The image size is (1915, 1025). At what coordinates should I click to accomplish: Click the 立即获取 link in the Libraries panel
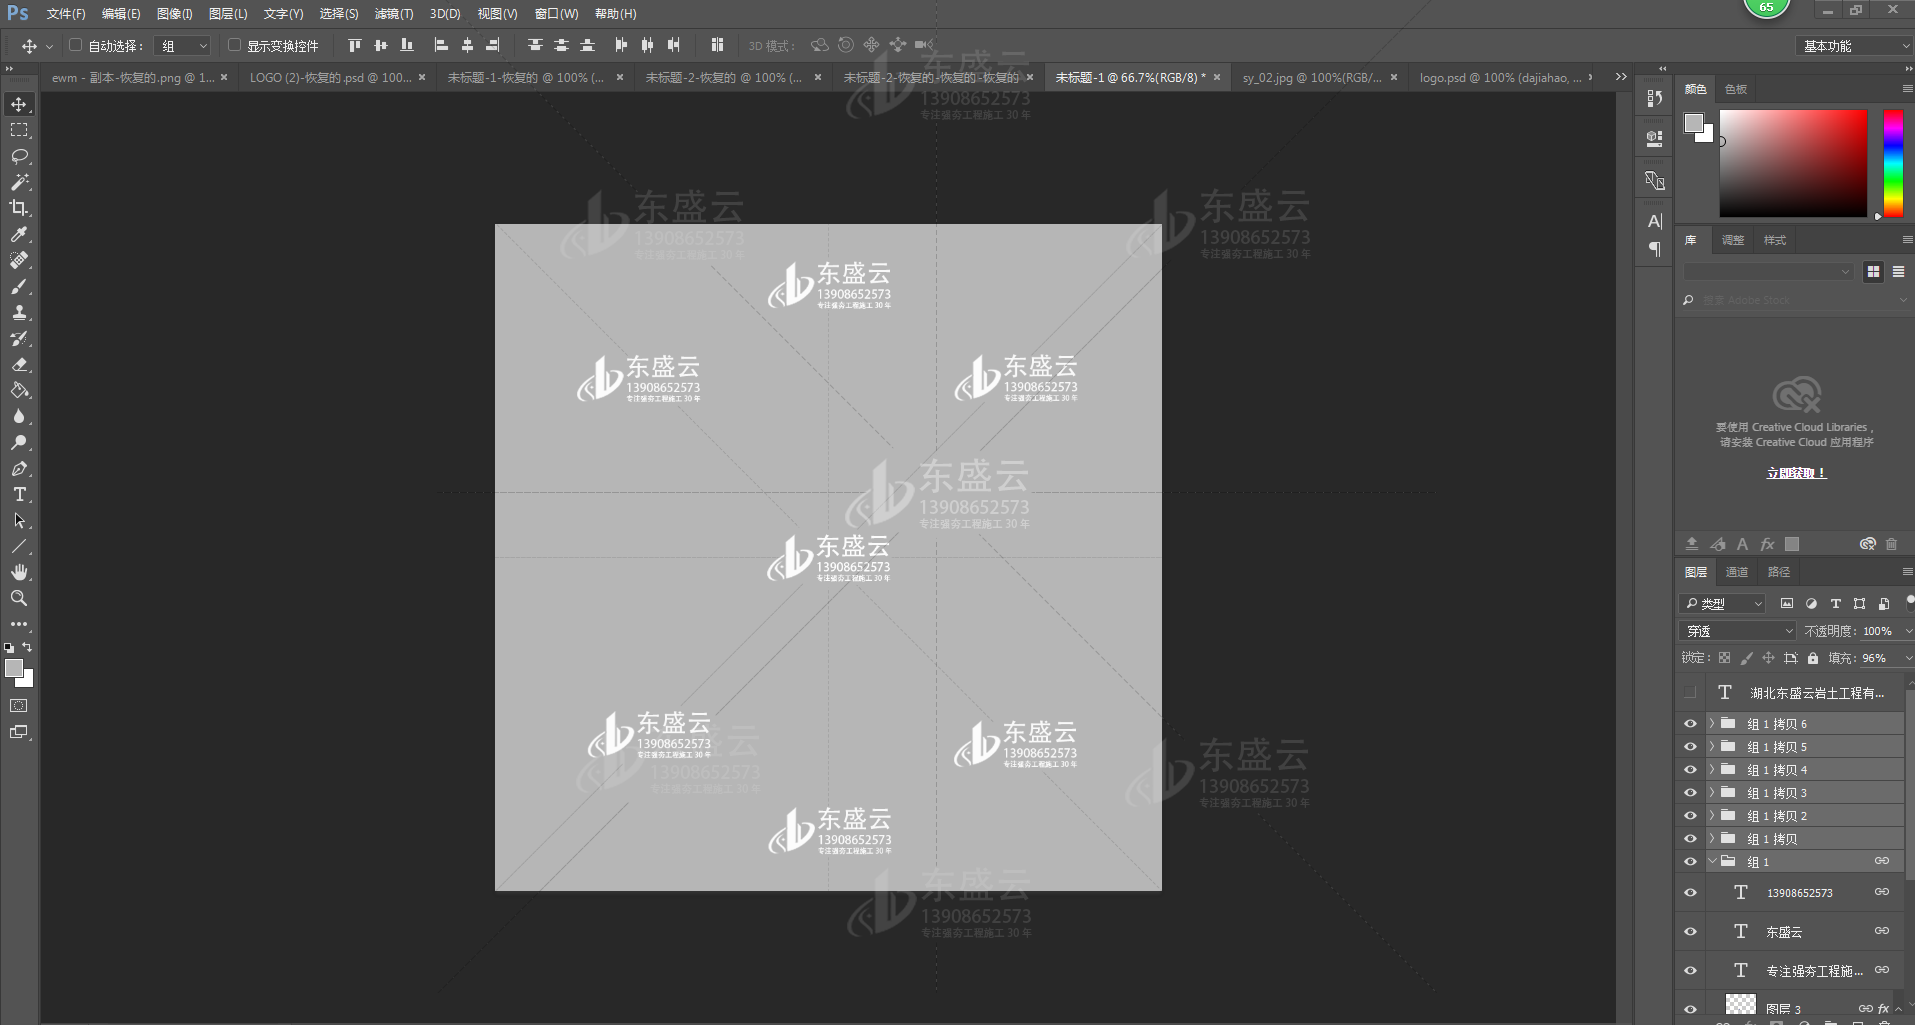tap(1795, 471)
